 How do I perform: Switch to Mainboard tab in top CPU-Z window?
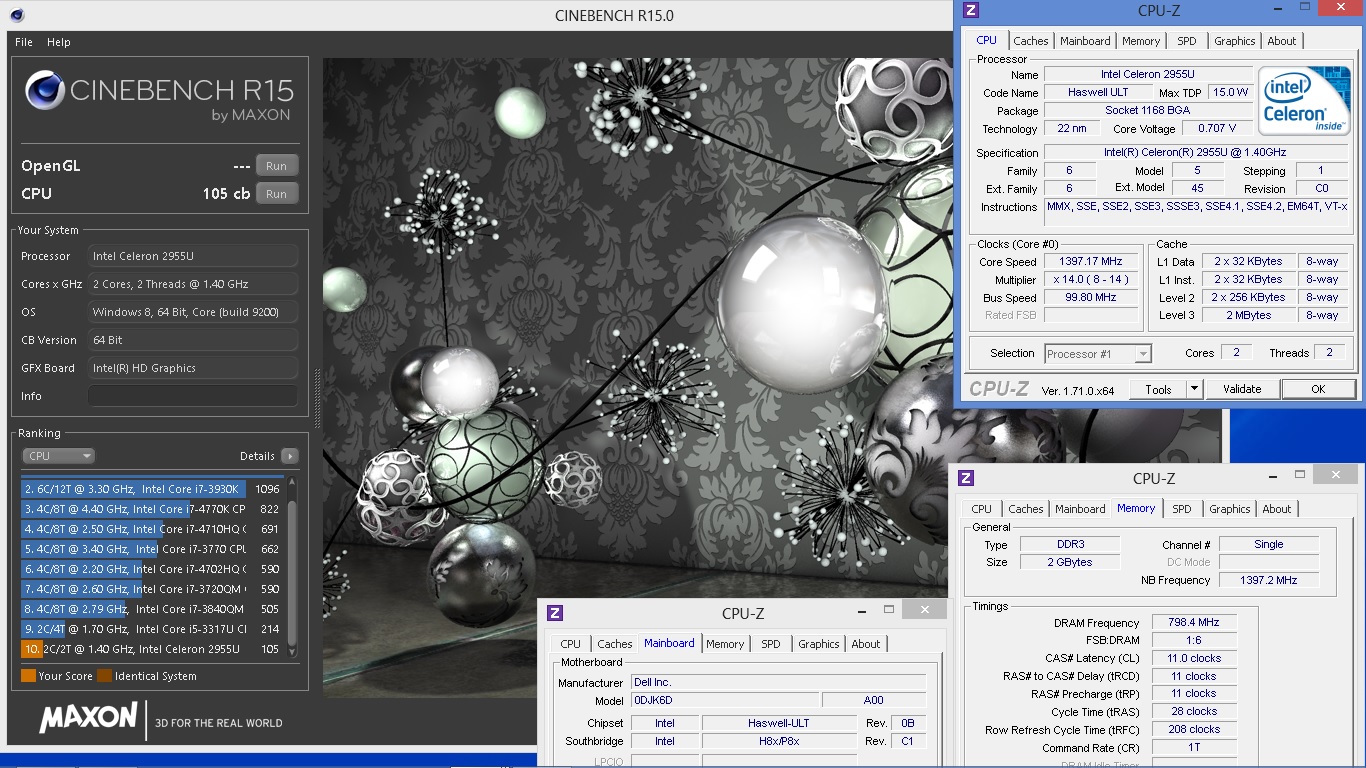click(1085, 41)
